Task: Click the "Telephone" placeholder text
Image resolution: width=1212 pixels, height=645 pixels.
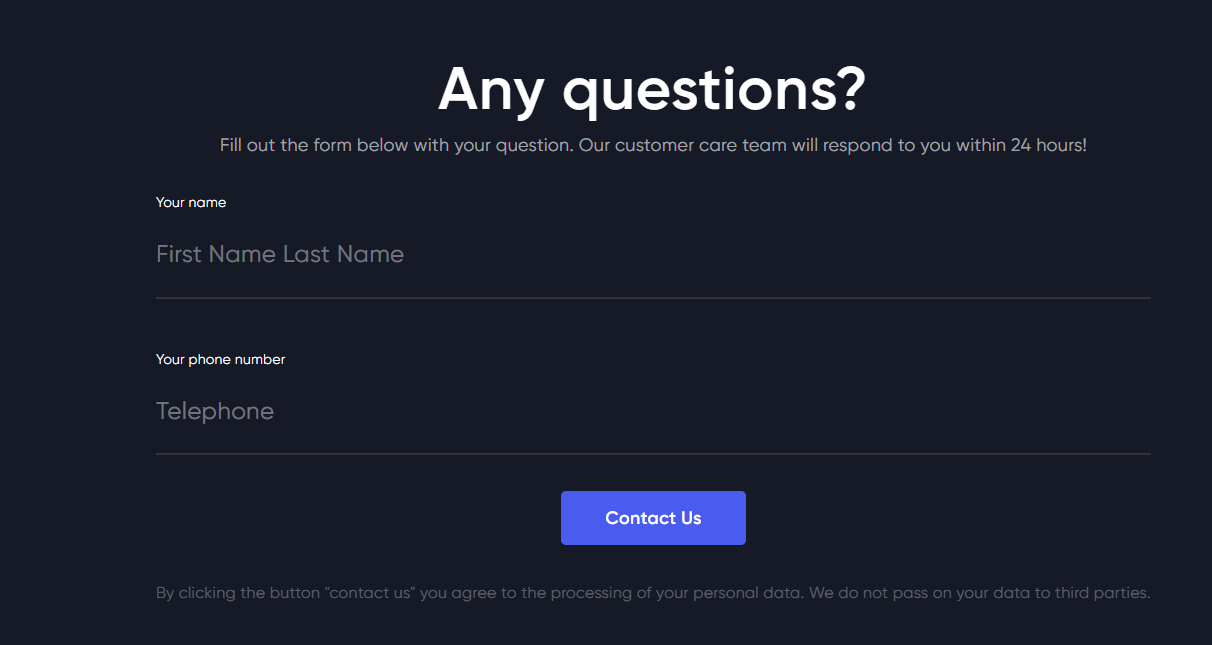Action: [215, 411]
